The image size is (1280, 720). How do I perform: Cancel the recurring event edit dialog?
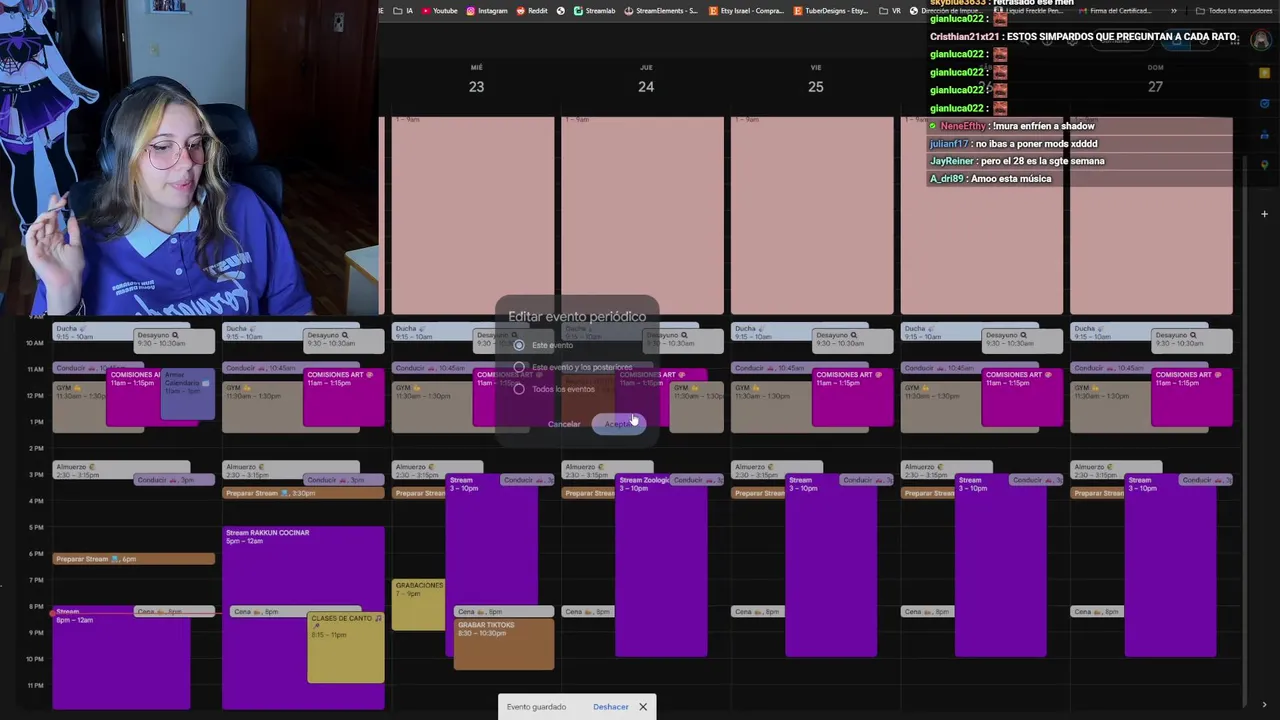tap(564, 424)
